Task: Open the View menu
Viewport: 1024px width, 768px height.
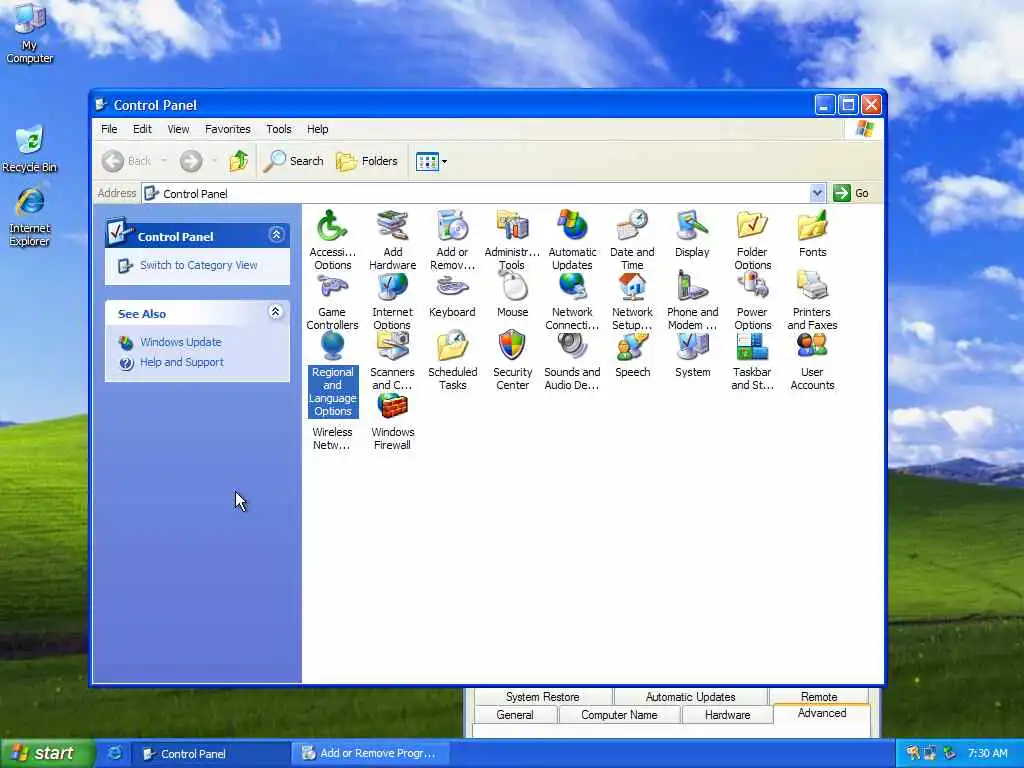Action: click(x=178, y=129)
